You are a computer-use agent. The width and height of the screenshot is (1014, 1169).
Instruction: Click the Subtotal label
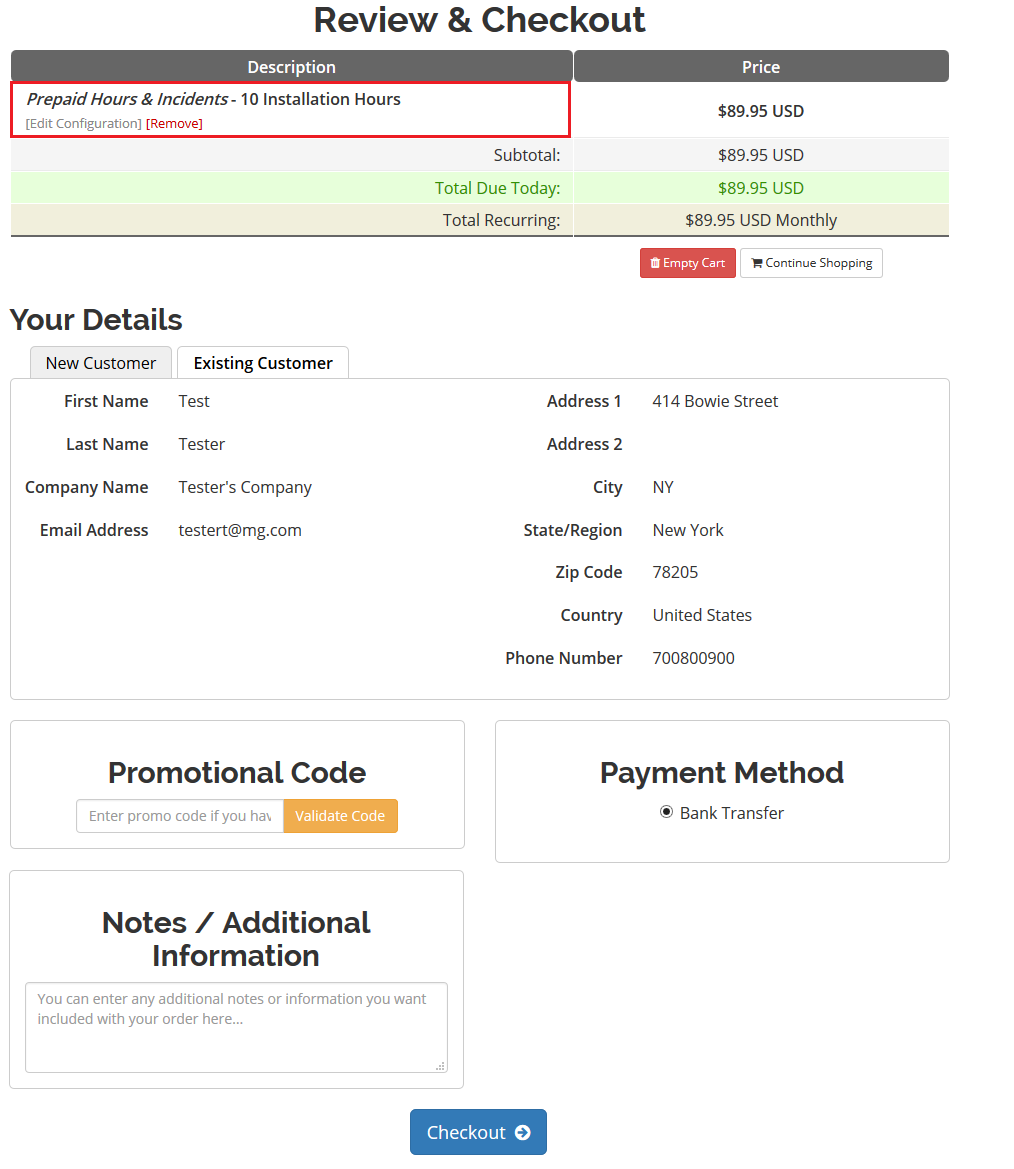coord(527,155)
